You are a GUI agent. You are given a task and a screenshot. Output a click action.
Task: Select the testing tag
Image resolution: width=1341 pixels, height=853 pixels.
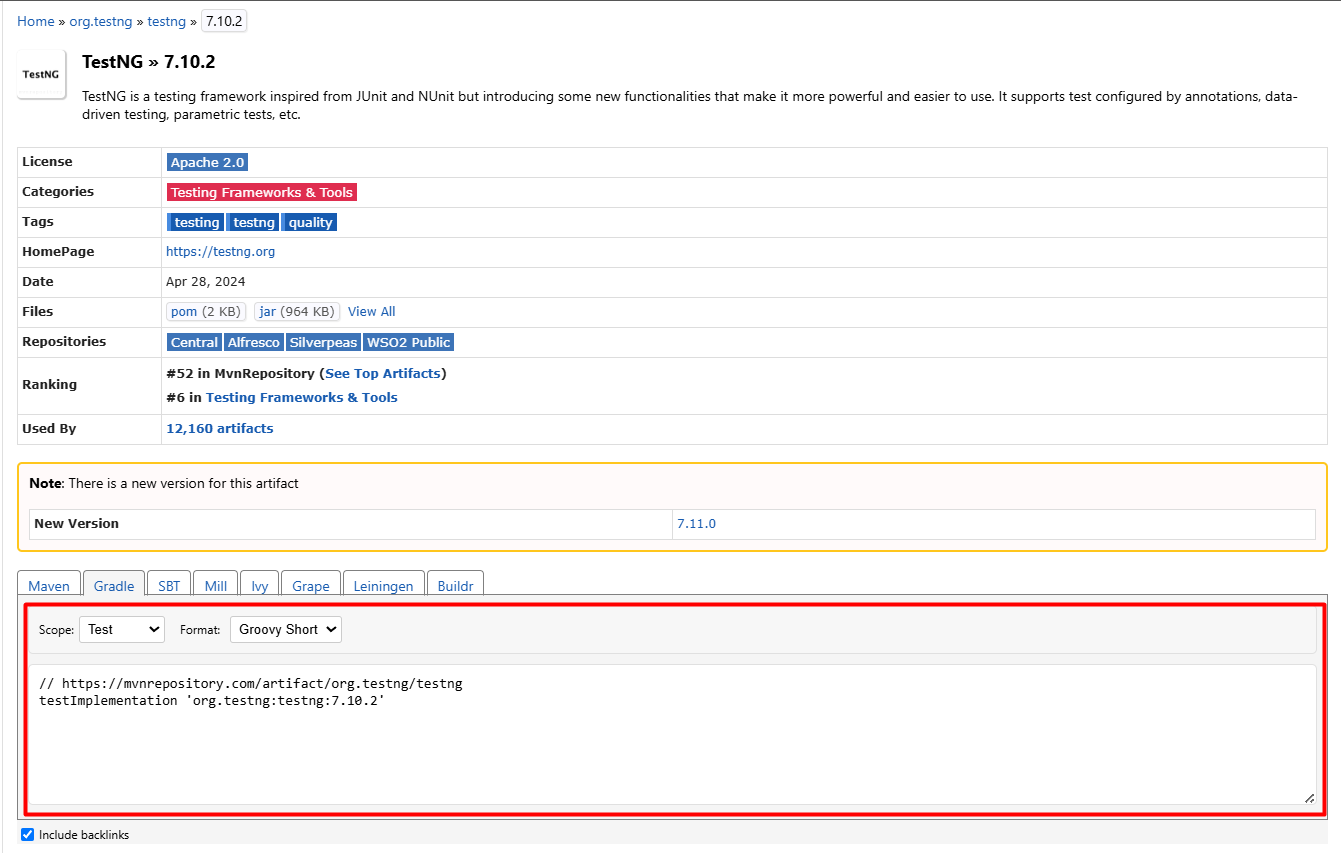(196, 222)
